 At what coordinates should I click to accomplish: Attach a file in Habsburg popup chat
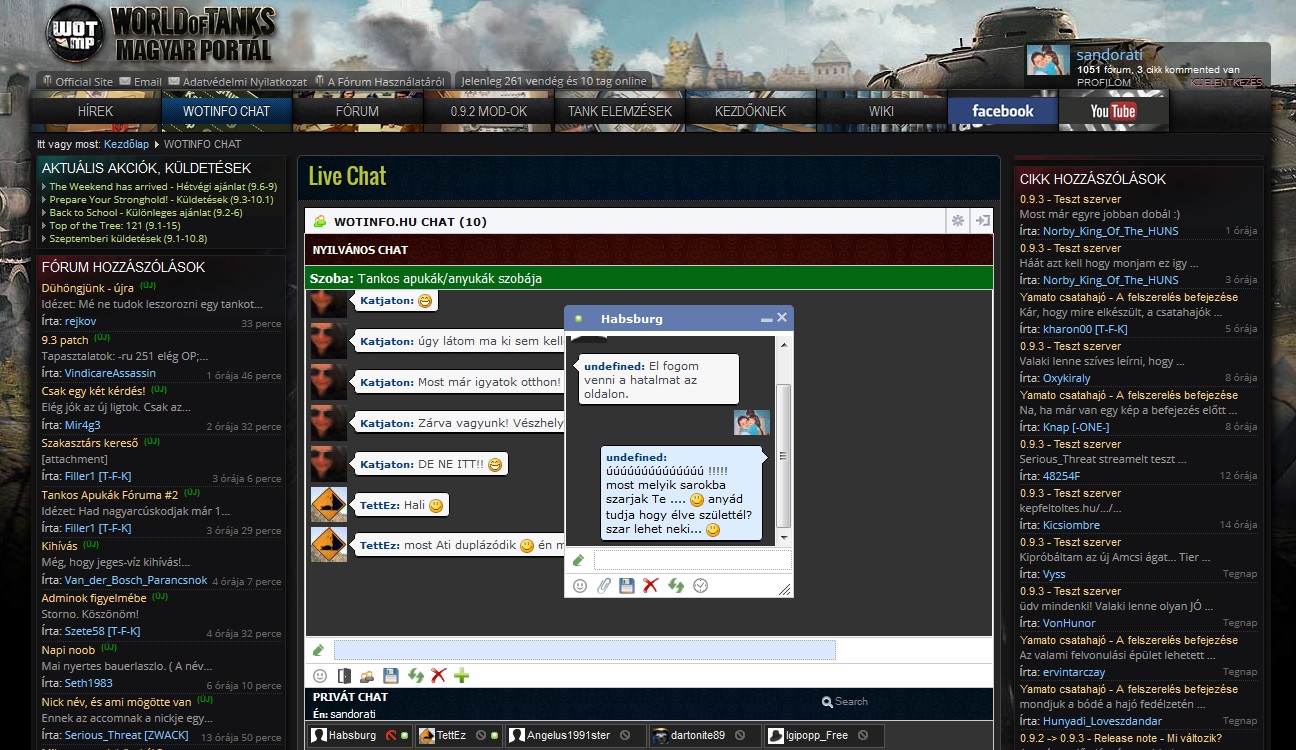[603, 586]
